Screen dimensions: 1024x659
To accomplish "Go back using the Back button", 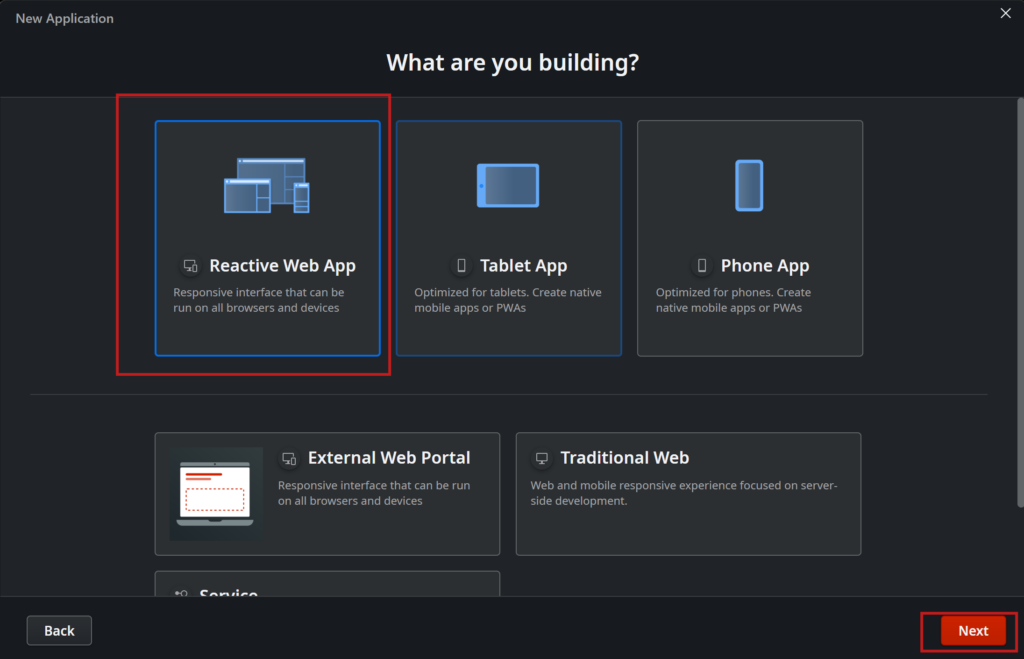I will 59,630.
